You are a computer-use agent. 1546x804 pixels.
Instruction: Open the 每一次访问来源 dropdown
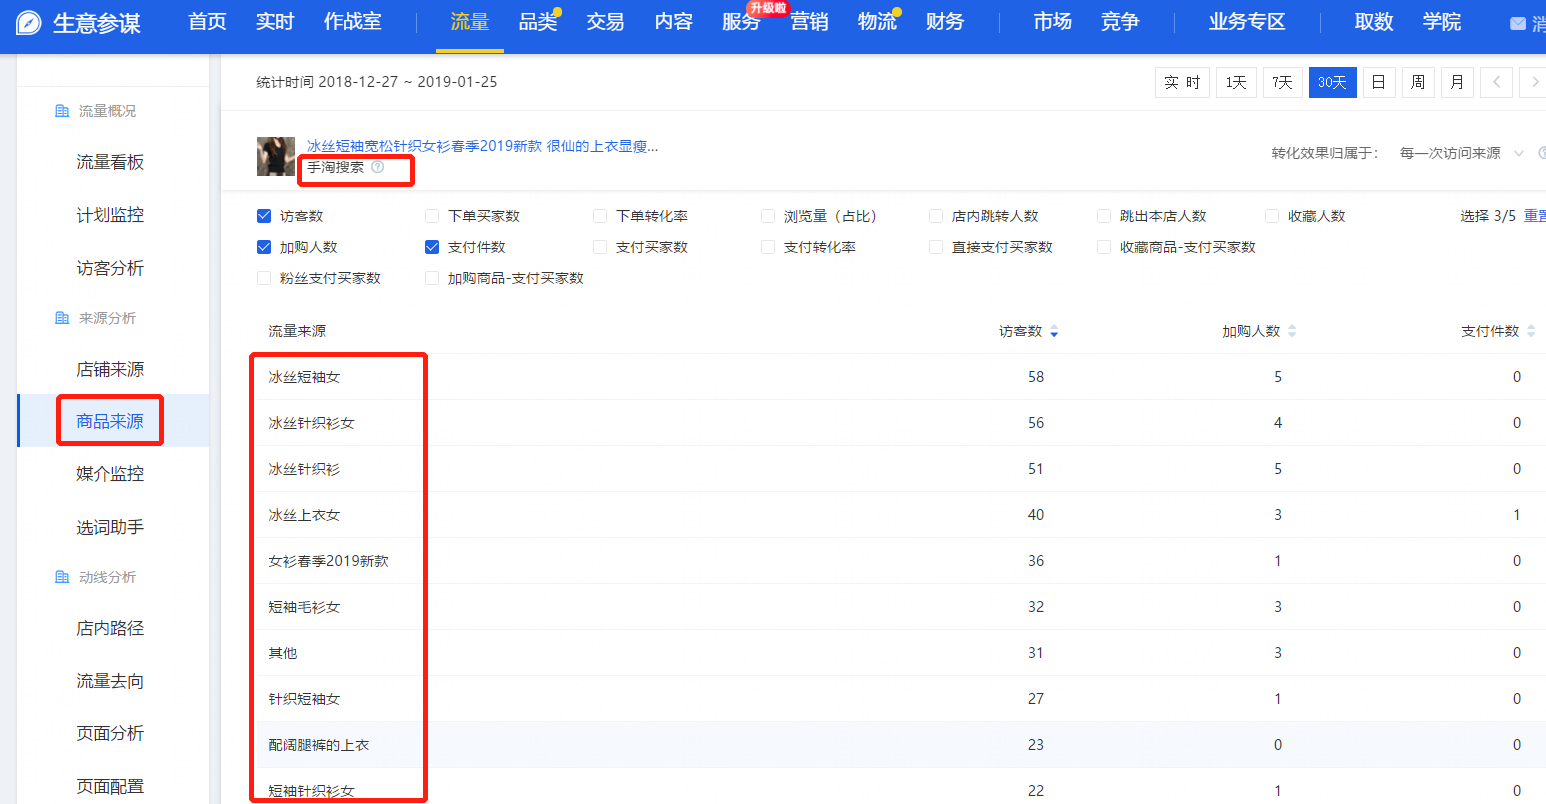(x=1460, y=153)
